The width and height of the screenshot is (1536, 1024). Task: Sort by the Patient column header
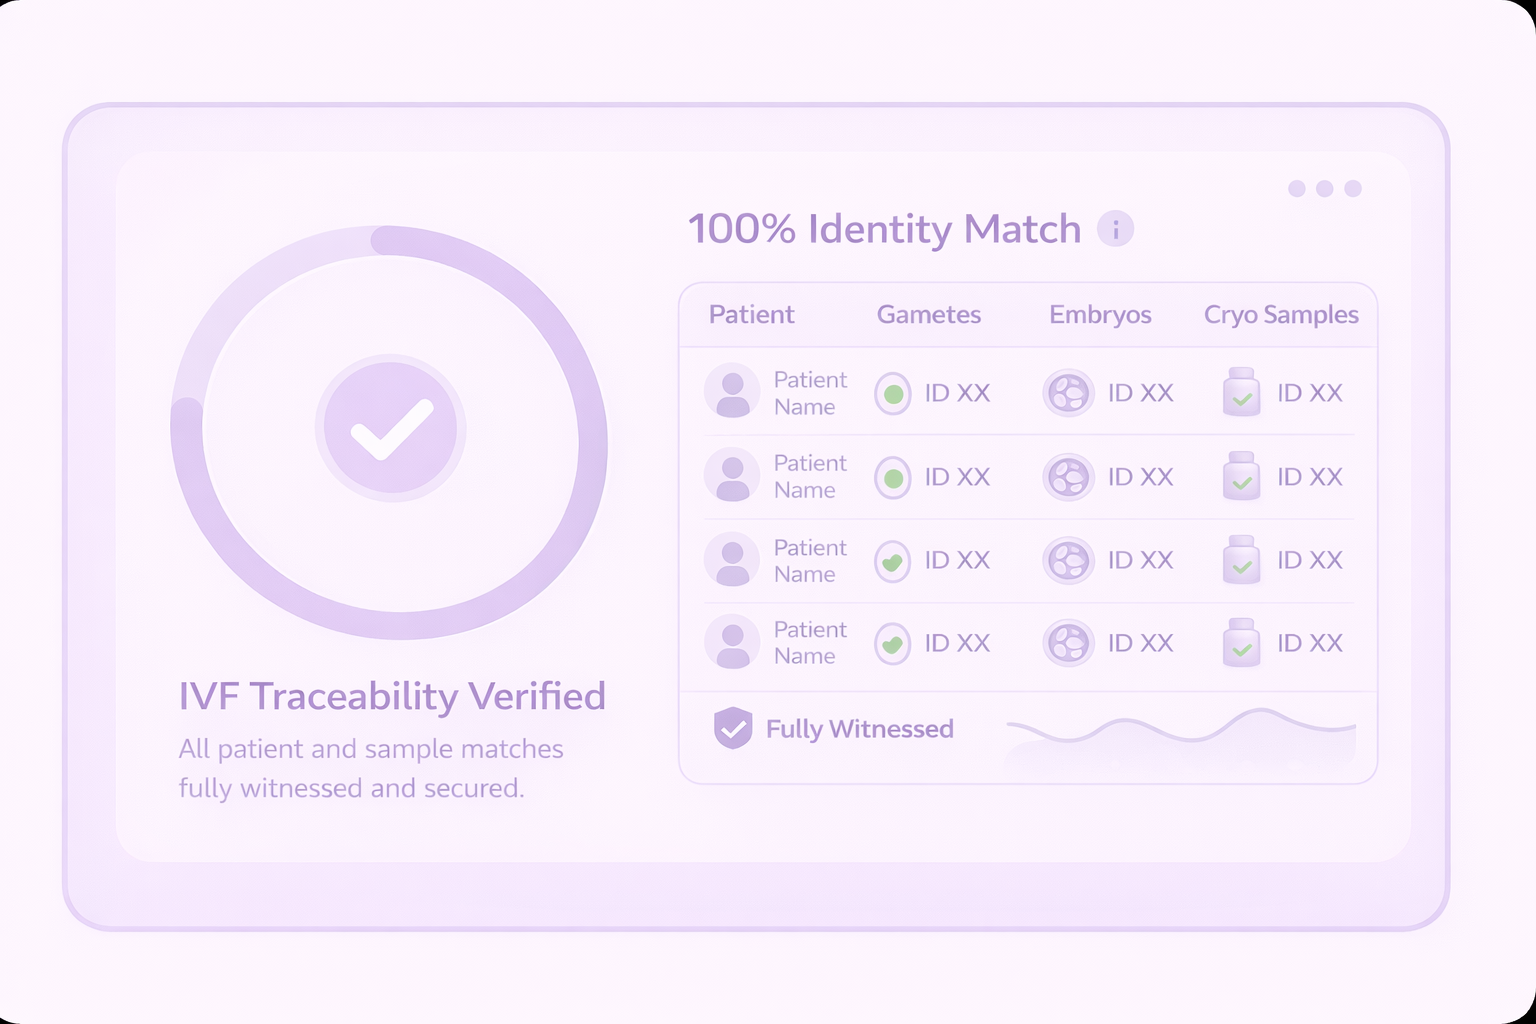[751, 315]
